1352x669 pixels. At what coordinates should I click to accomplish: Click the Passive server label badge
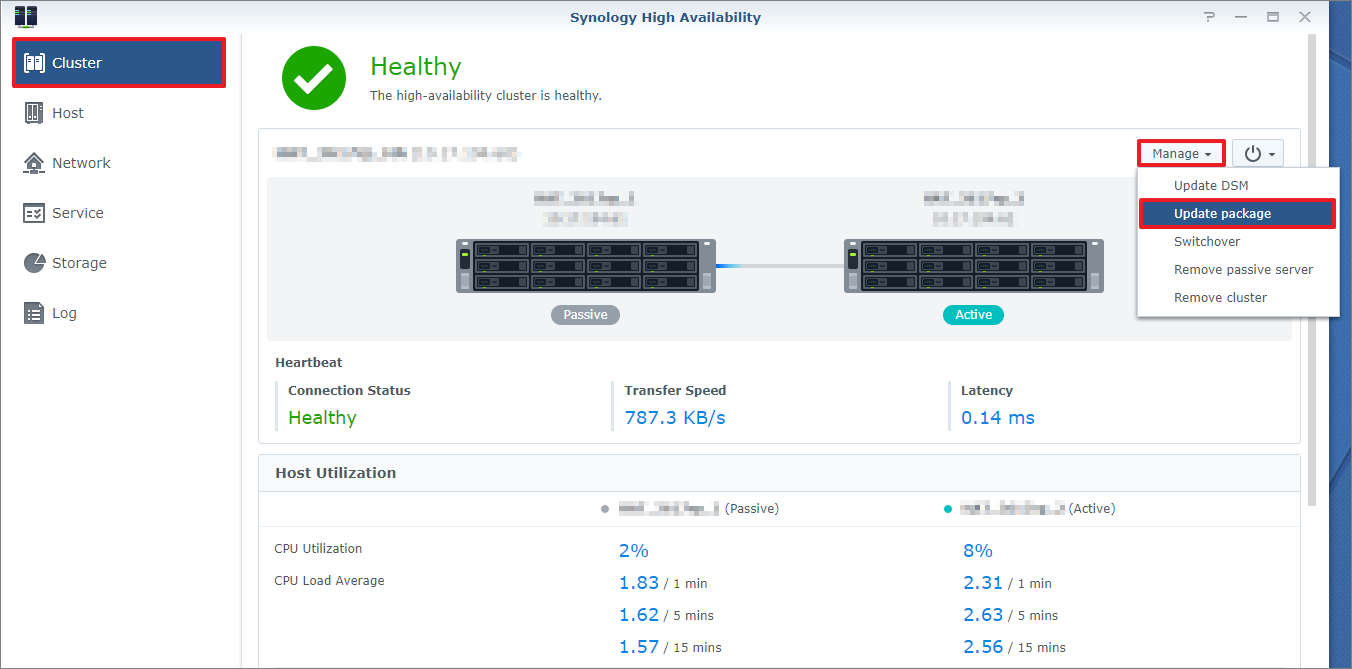(x=585, y=315)
